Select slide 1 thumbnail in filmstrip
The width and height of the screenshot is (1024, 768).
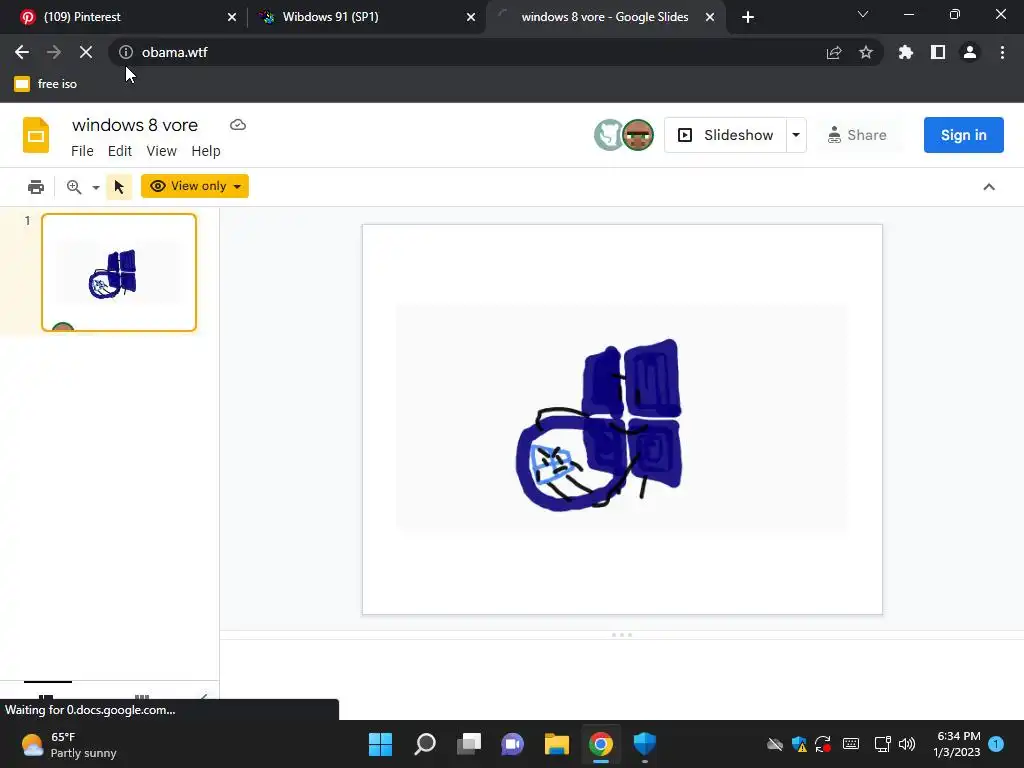click(119, 272)
